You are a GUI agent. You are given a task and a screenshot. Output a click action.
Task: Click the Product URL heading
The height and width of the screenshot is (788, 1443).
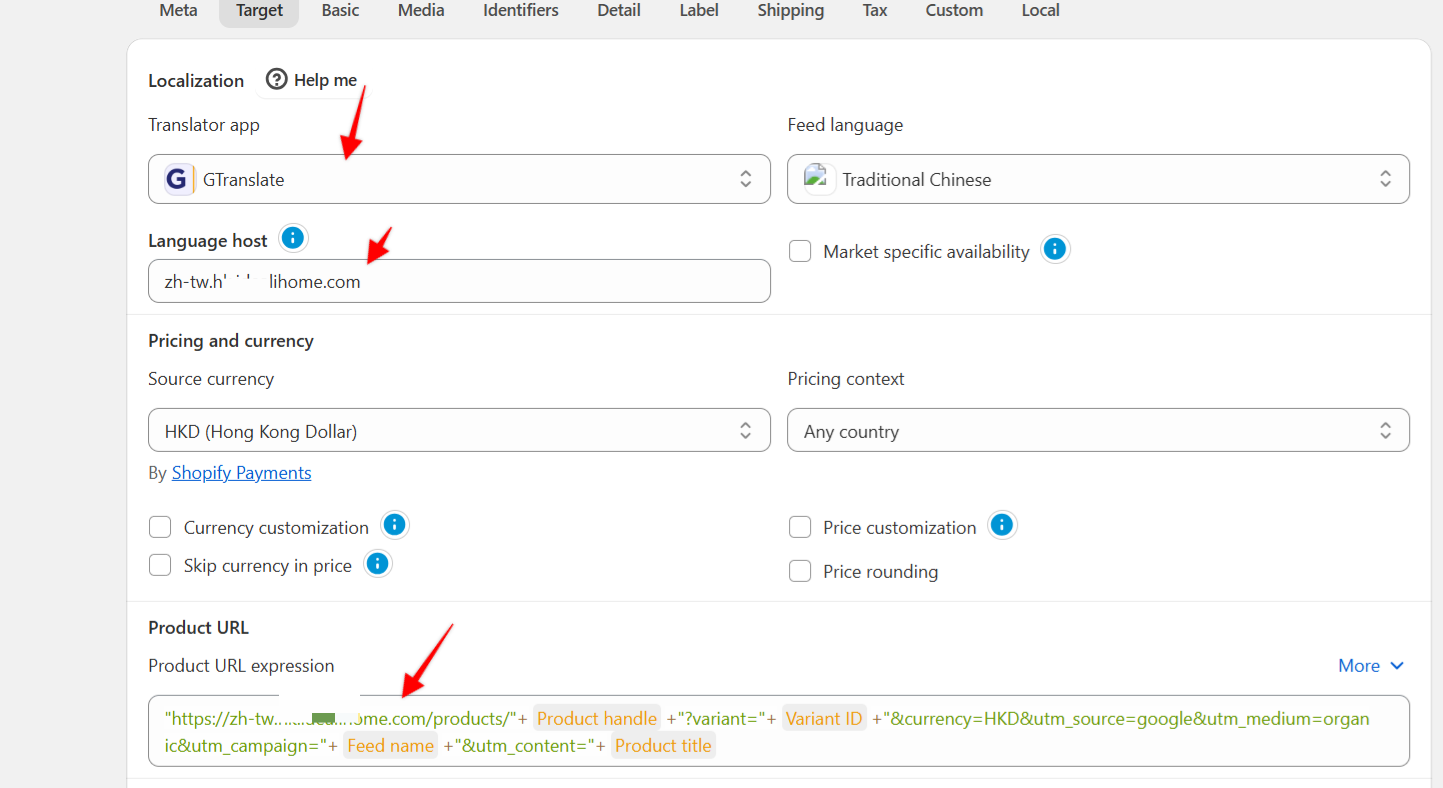[x=198, y=628]
